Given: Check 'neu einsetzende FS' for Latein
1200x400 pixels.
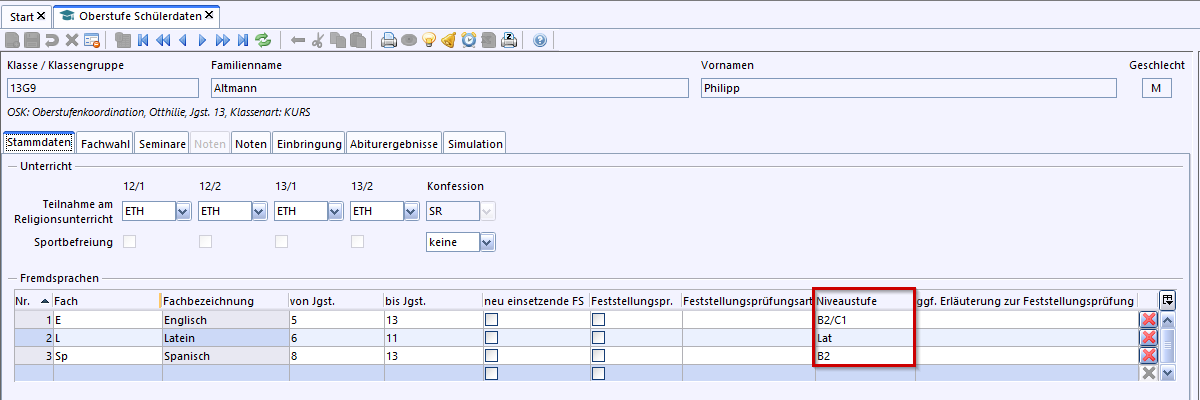Looking at the screenshot, I should pyautogui.click(x=492, y=338).
